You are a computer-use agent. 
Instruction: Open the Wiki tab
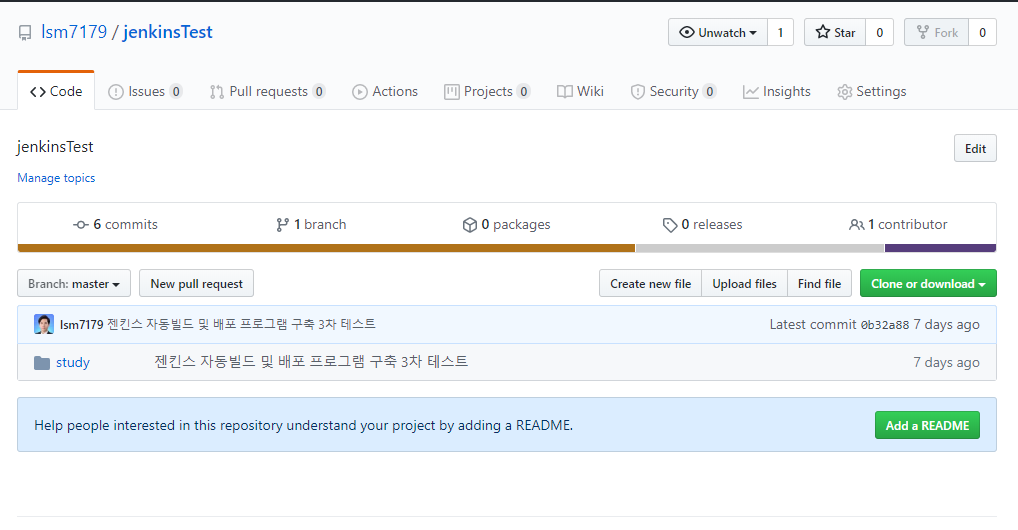tap(580, 92)
